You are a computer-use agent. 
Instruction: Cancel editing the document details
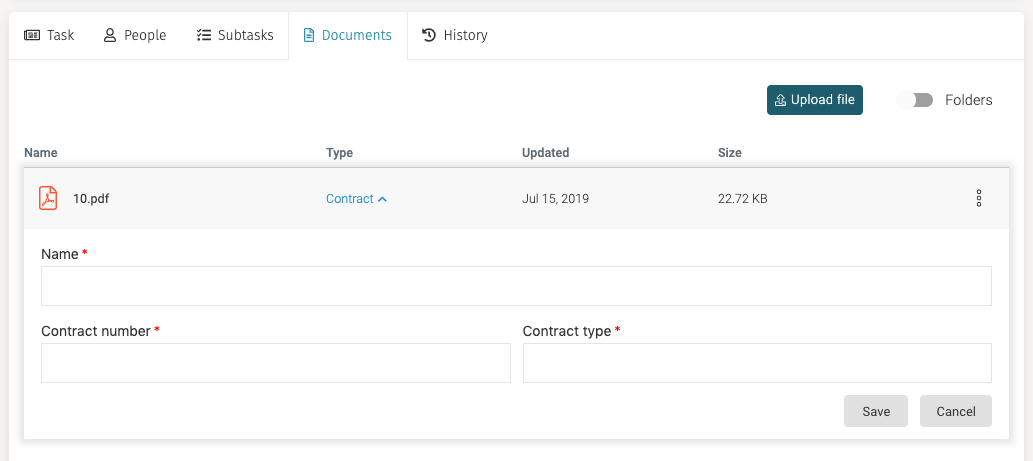956,411
